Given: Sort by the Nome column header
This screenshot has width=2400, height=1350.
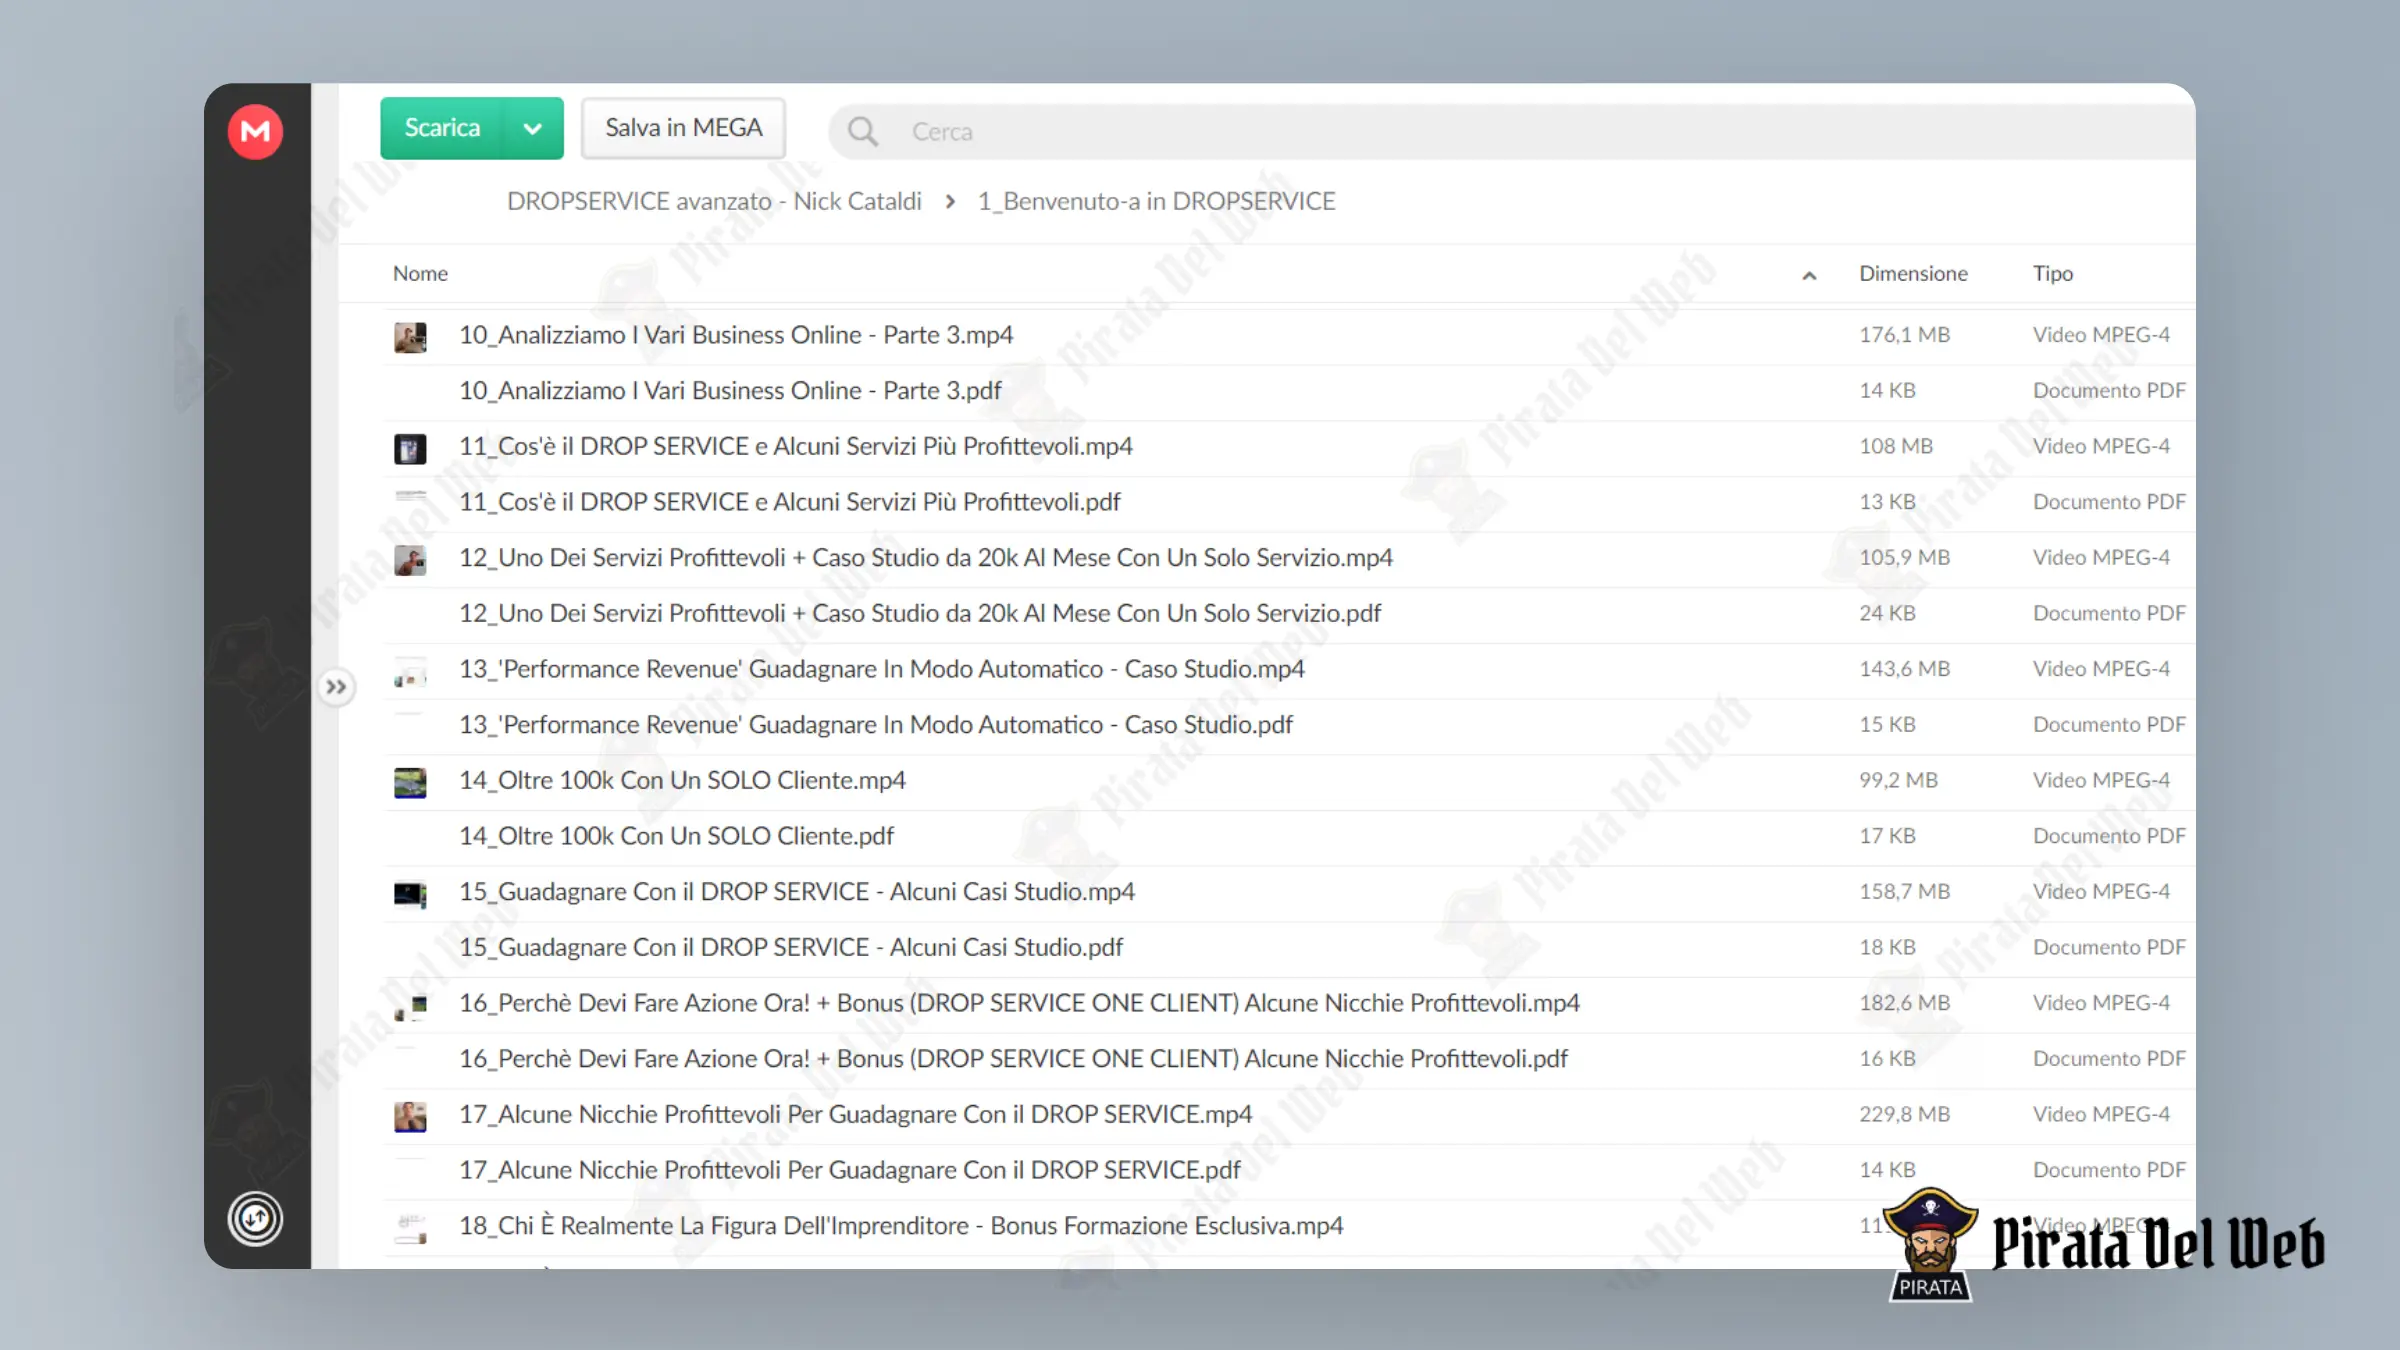Looking at the screenshot, I should click(x=420, y=273).
